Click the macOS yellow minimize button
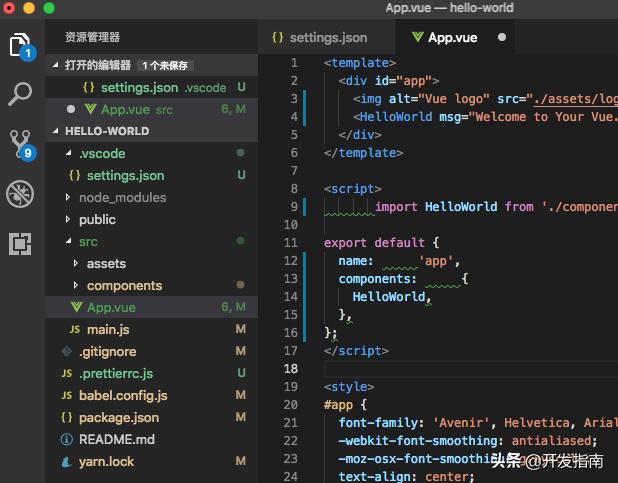The width and height of the screenshot is (618, 483). (29, 8)
